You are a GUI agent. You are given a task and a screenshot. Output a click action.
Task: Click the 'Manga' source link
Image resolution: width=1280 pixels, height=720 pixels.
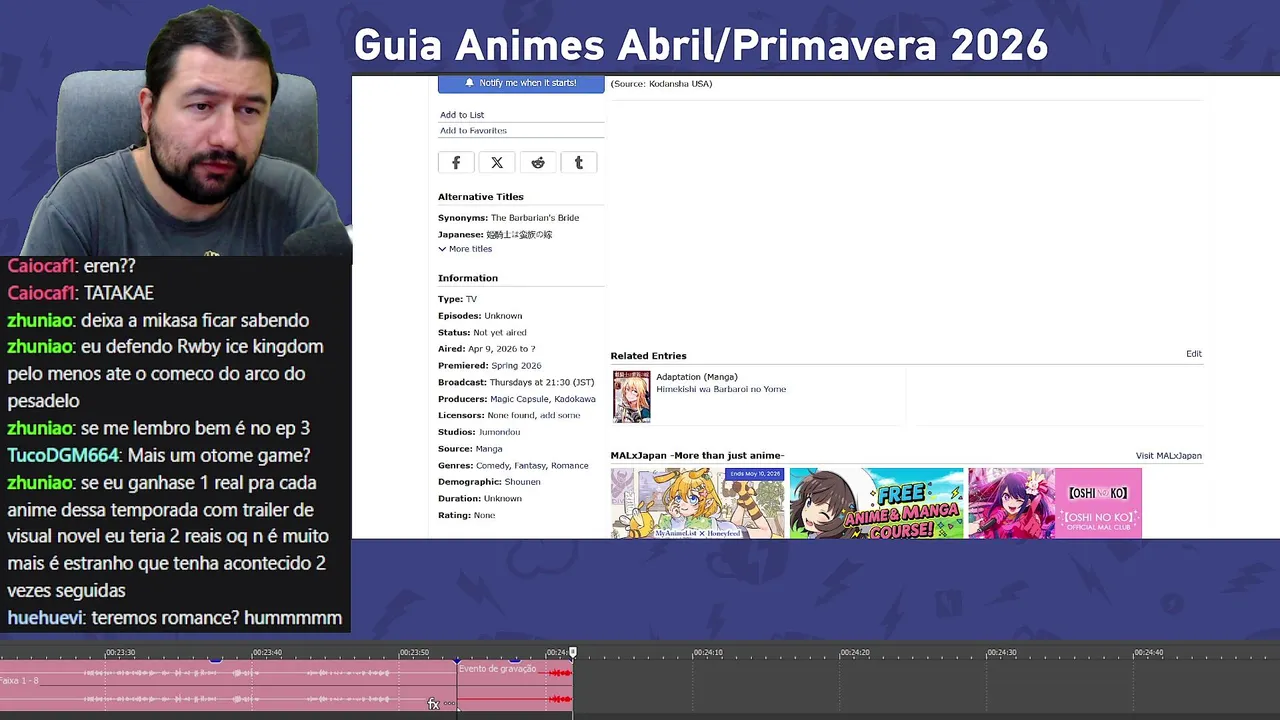(489, 449)
